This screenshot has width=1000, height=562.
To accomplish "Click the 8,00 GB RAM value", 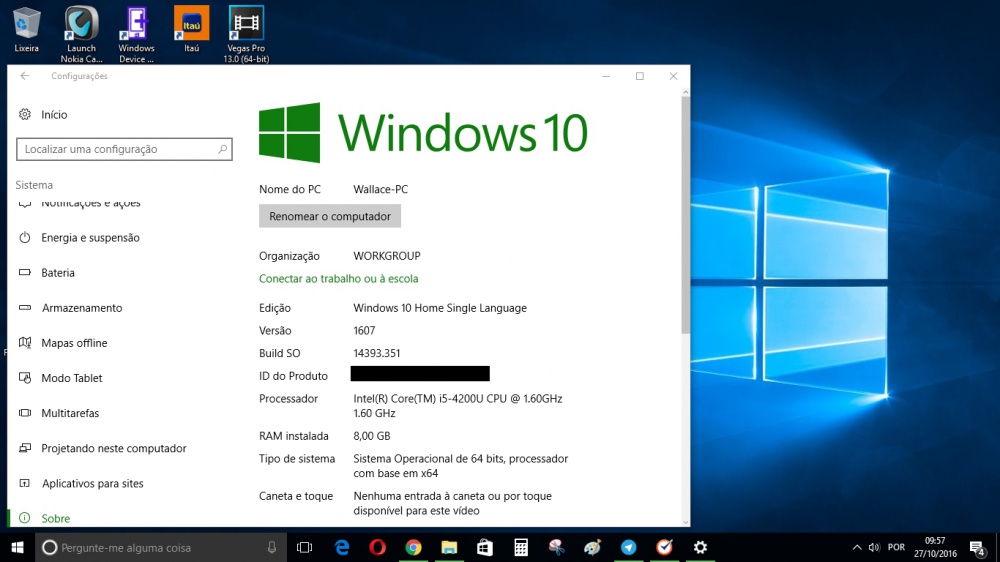I will click(372, 436).
